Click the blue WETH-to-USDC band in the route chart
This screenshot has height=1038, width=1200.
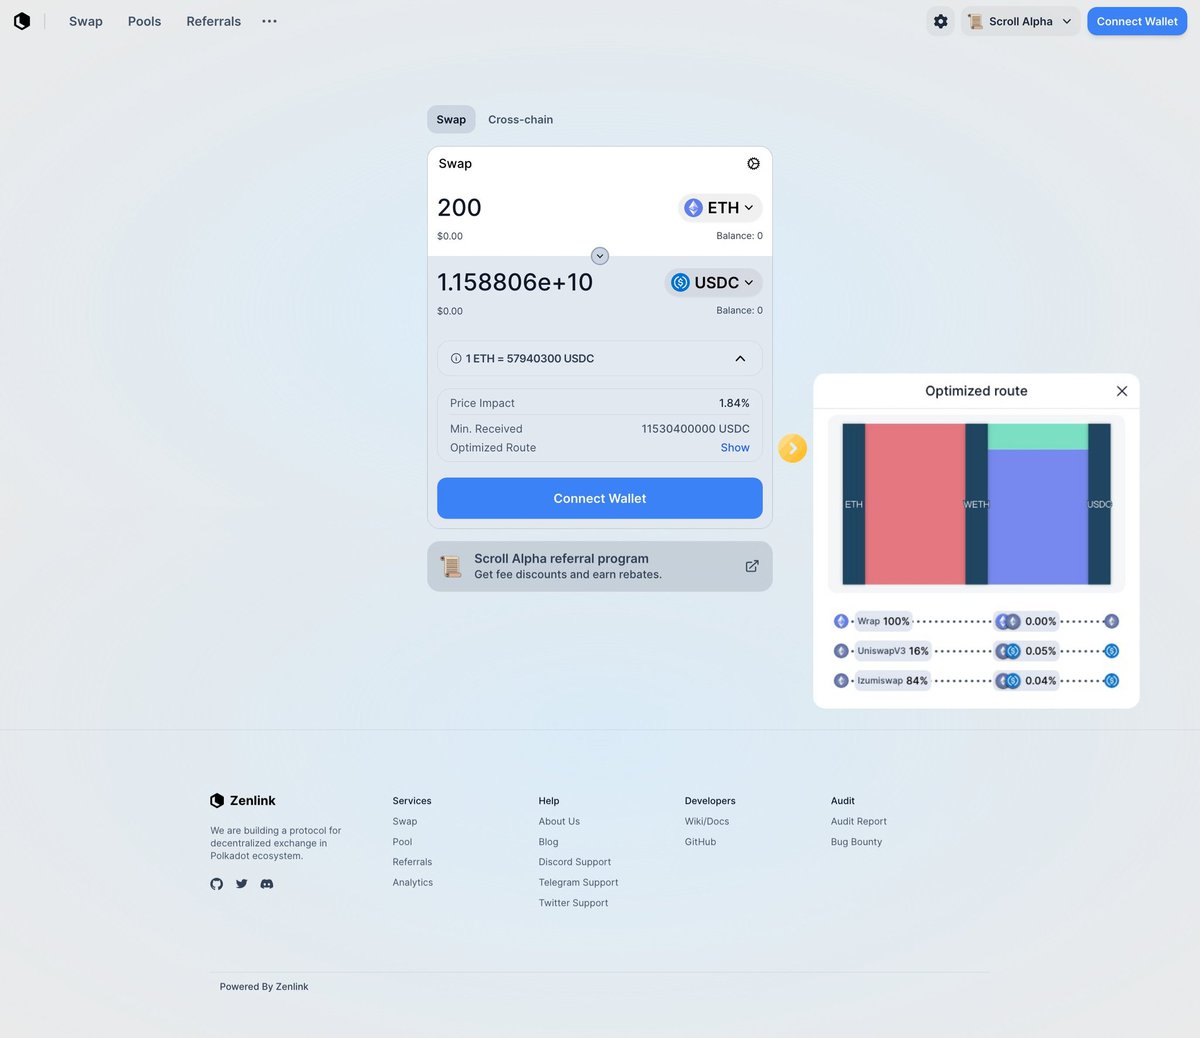(1038, 517)
